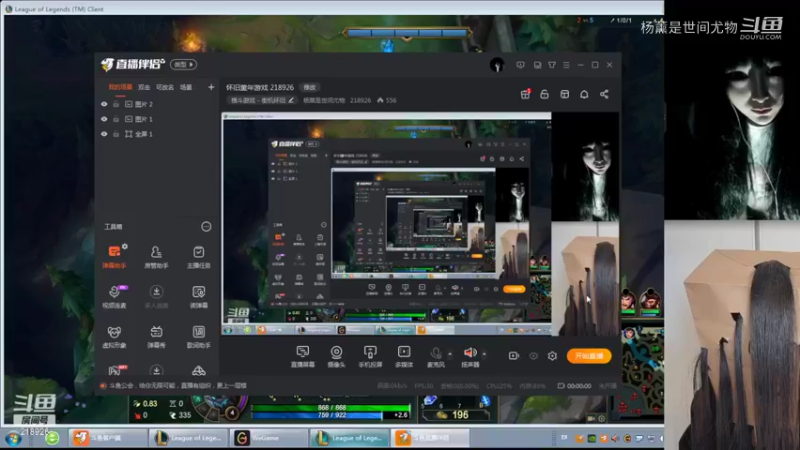Screen dimensions: 800x450
Task: Switch to the 我的场景 tab
Action: coord(120,87)
